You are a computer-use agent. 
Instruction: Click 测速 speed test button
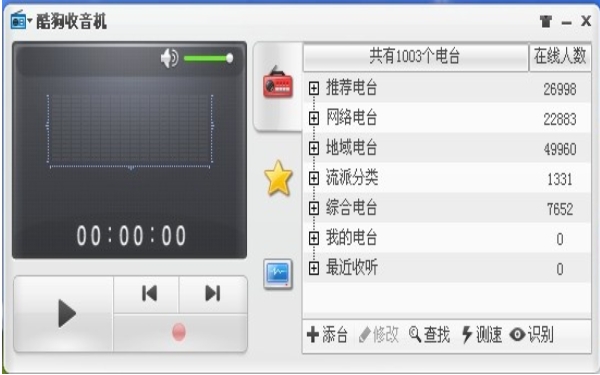click(x=482, y=334)
